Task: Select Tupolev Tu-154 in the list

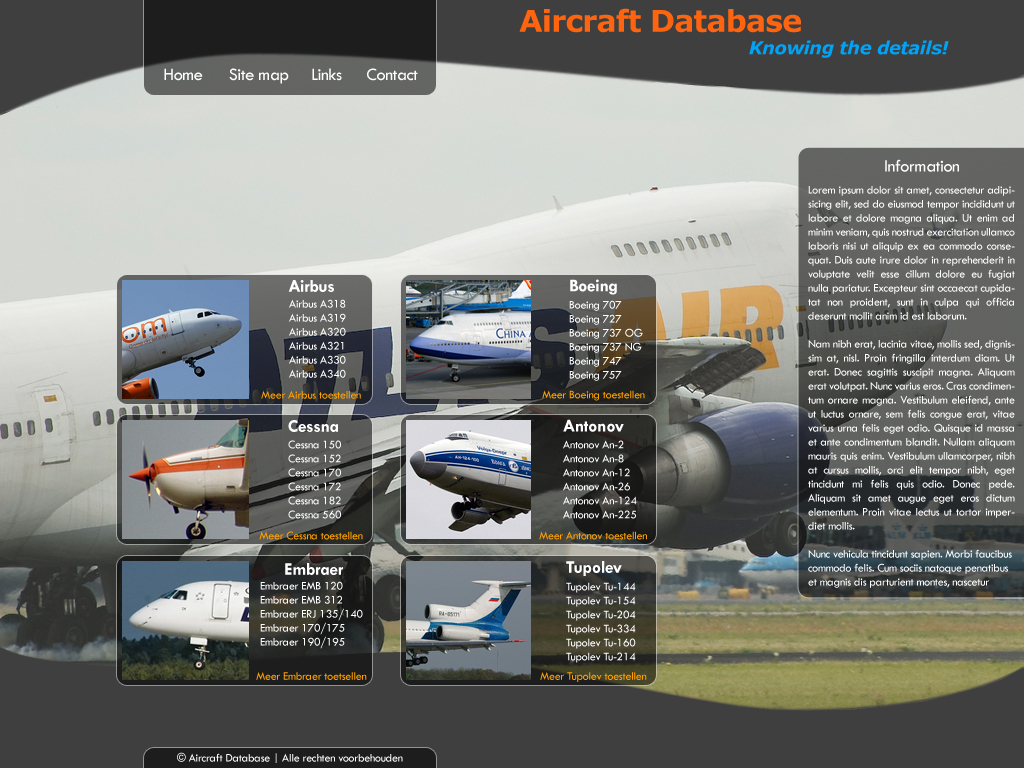Action: pos(600,601)
